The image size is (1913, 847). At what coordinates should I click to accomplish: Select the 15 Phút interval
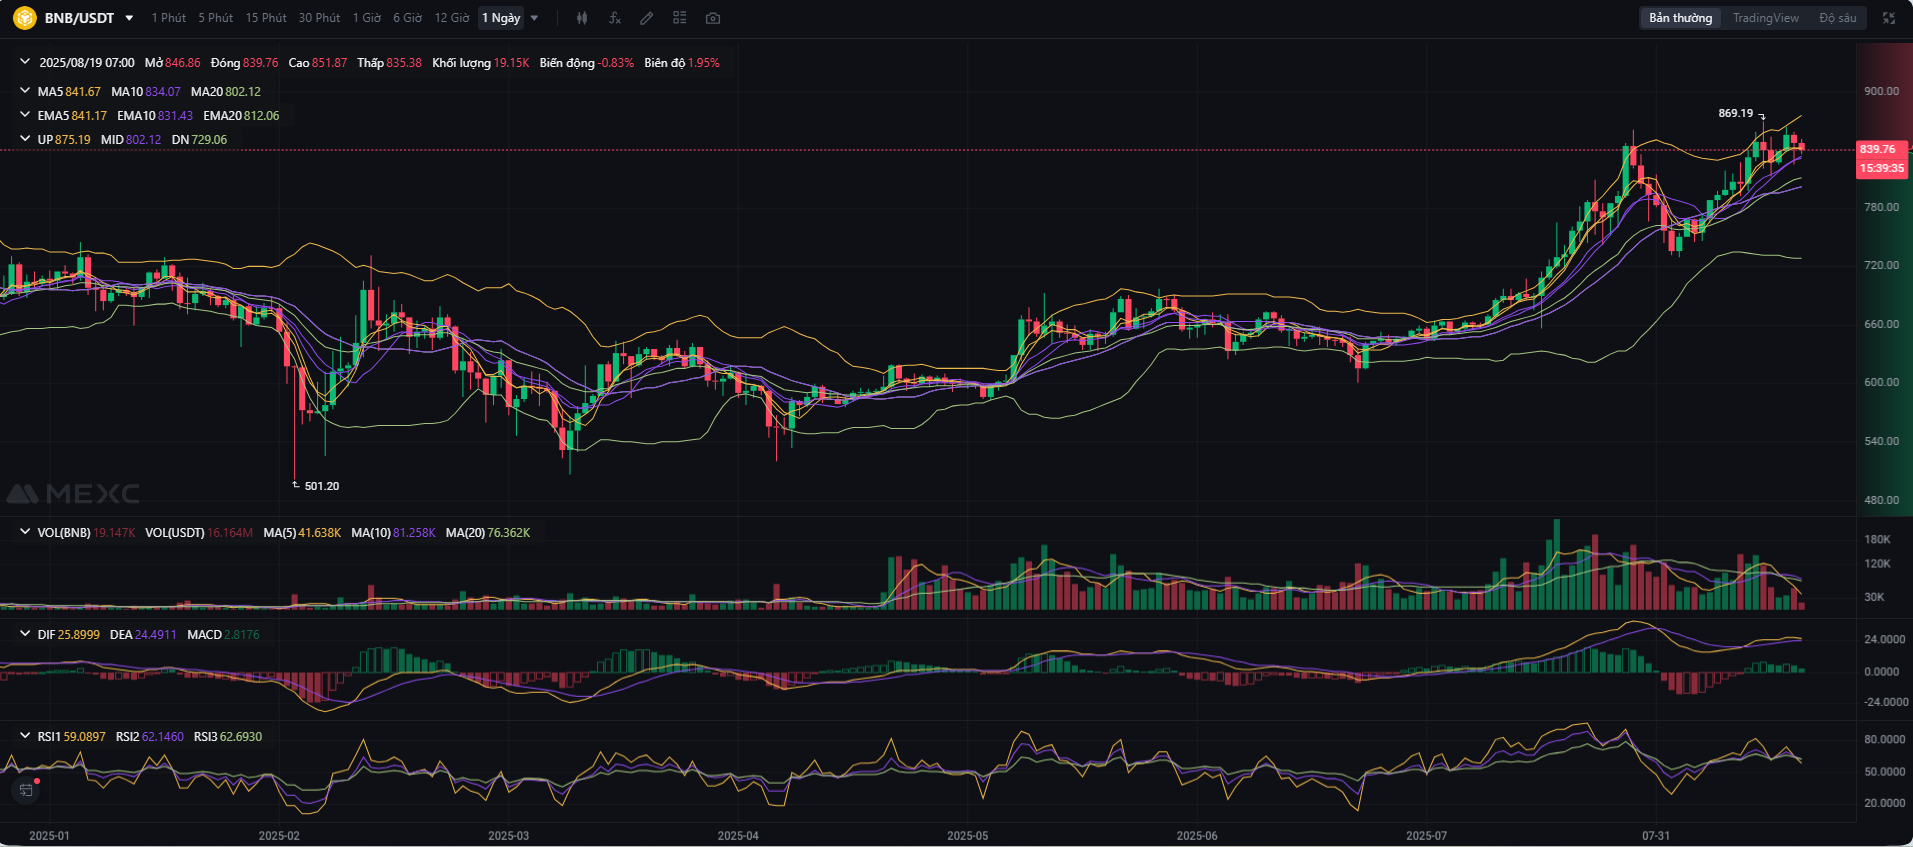click(266, 18)
